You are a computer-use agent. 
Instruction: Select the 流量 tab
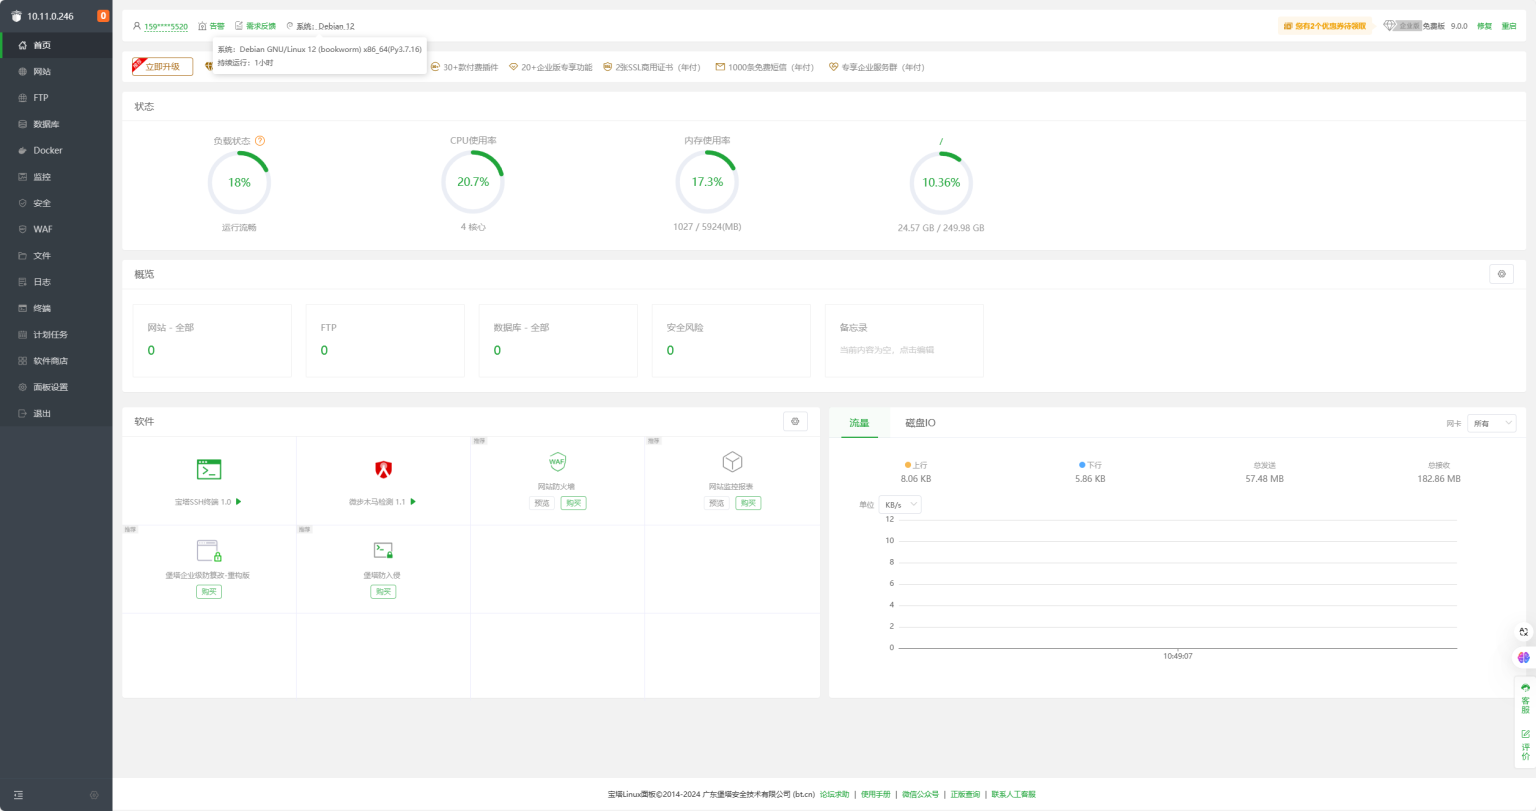[859, 423]
